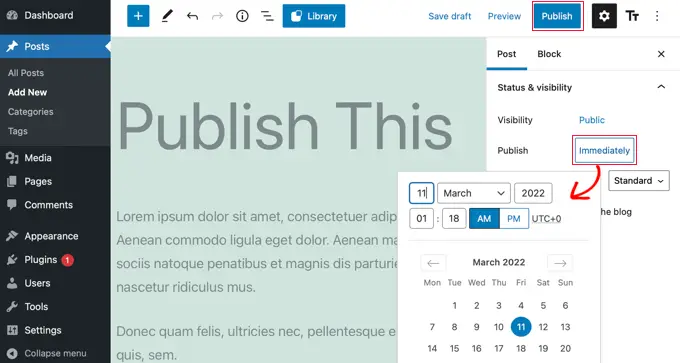This screenshot has width=680, height=363.
Task: Click the blue plus add block button
Action: tap(138, 16)
